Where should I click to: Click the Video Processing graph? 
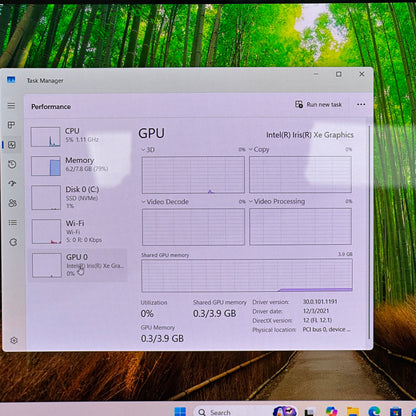(300, 226)
